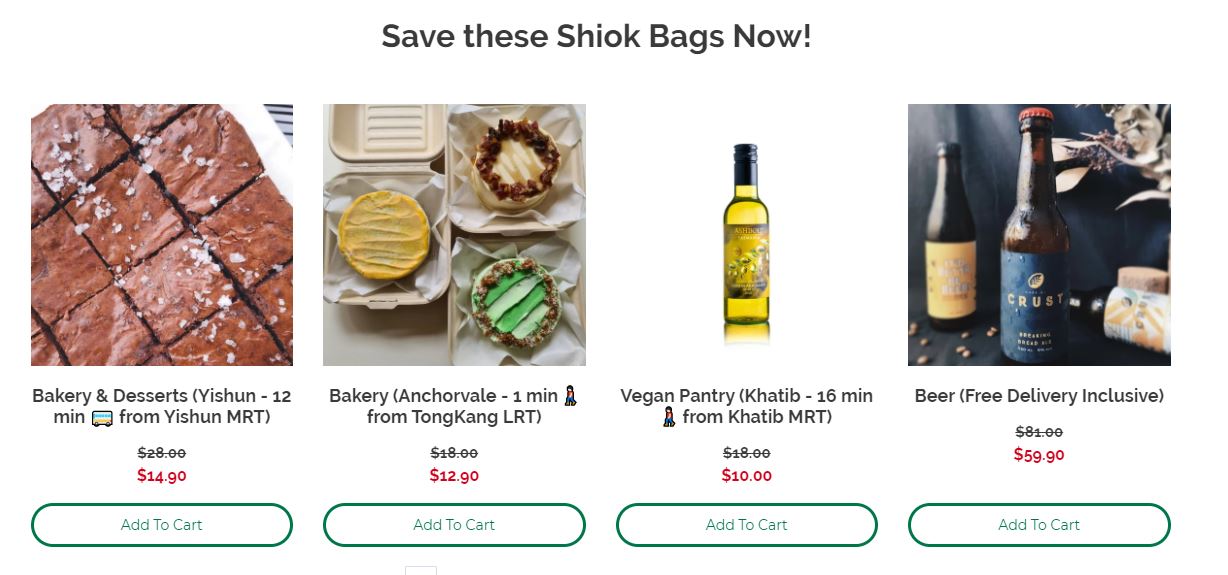Click walking person emoji in Khatib title
Image resolution: width=1228 pixels, height=575 pixels.
tap(669, 418)
